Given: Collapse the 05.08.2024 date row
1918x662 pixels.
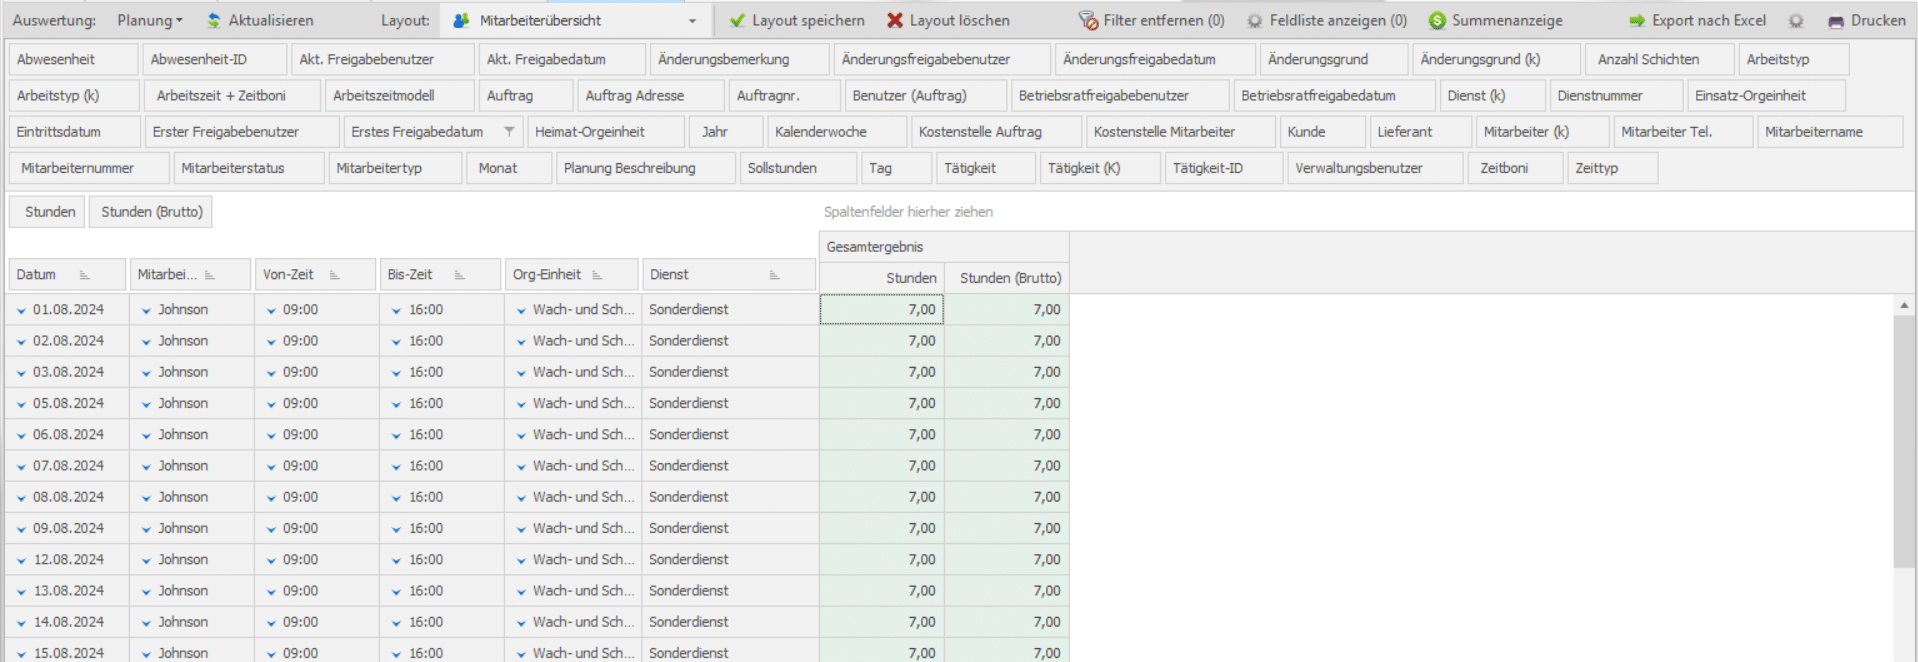Looking at the screenshot, I should tap(21, 405).
